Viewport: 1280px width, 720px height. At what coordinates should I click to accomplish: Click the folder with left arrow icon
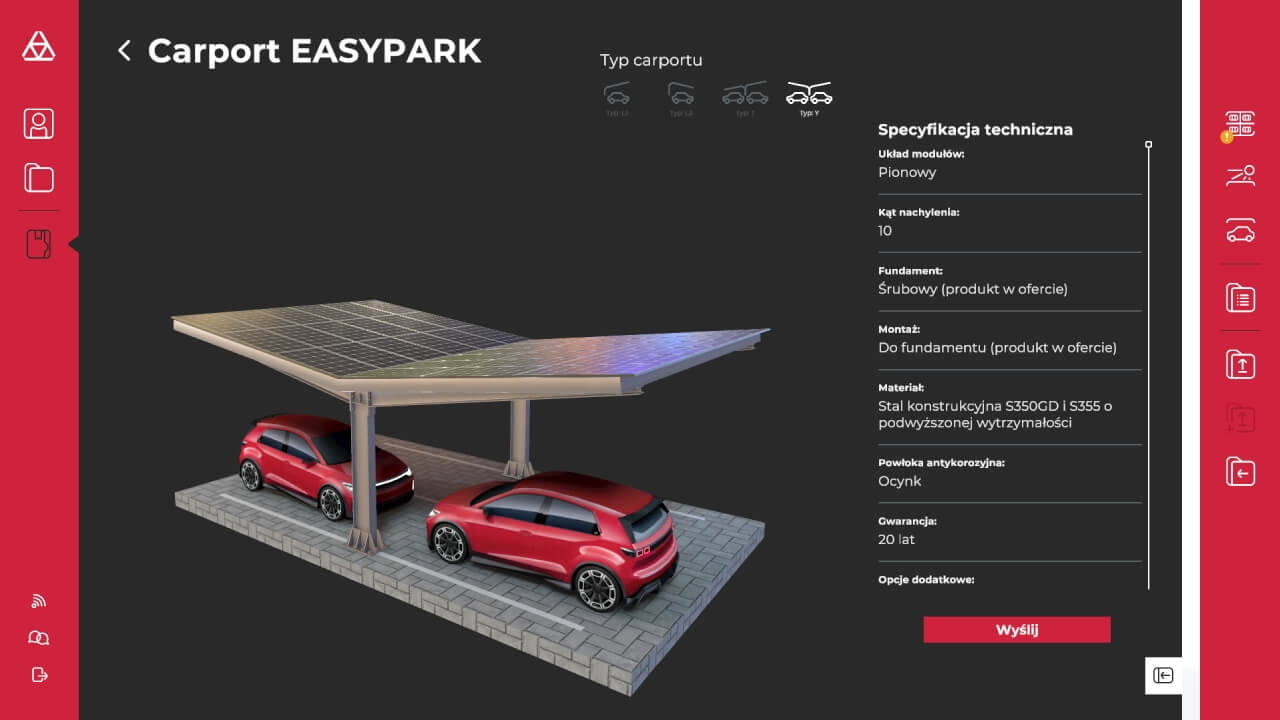[1240, 471]
